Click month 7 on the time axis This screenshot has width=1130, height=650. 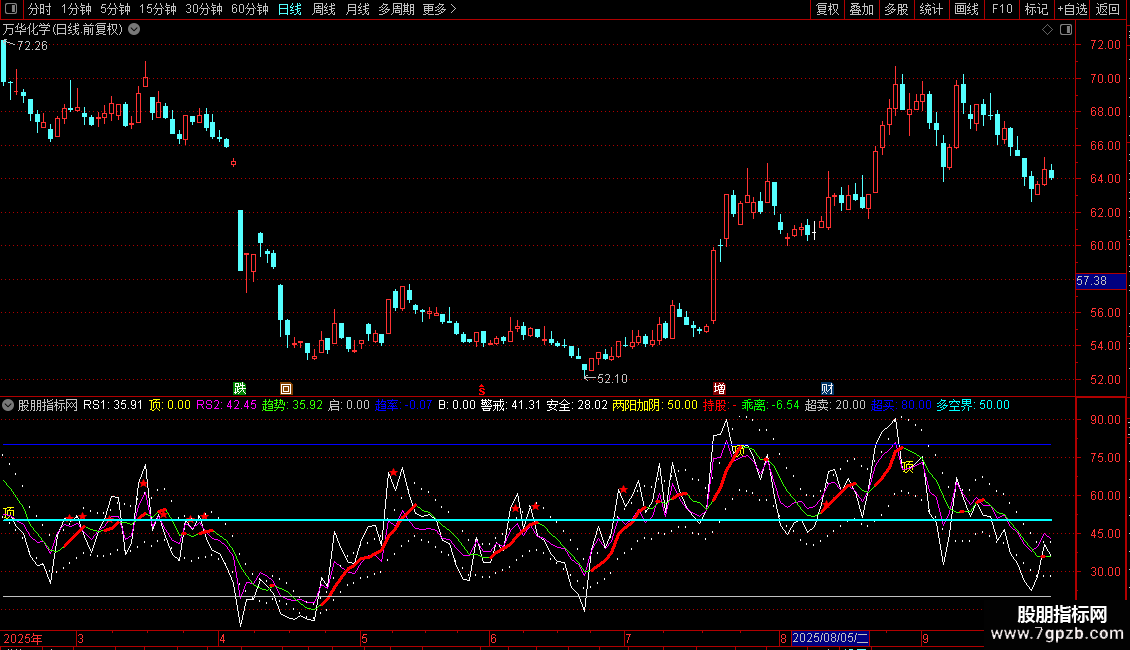(628, 639)
